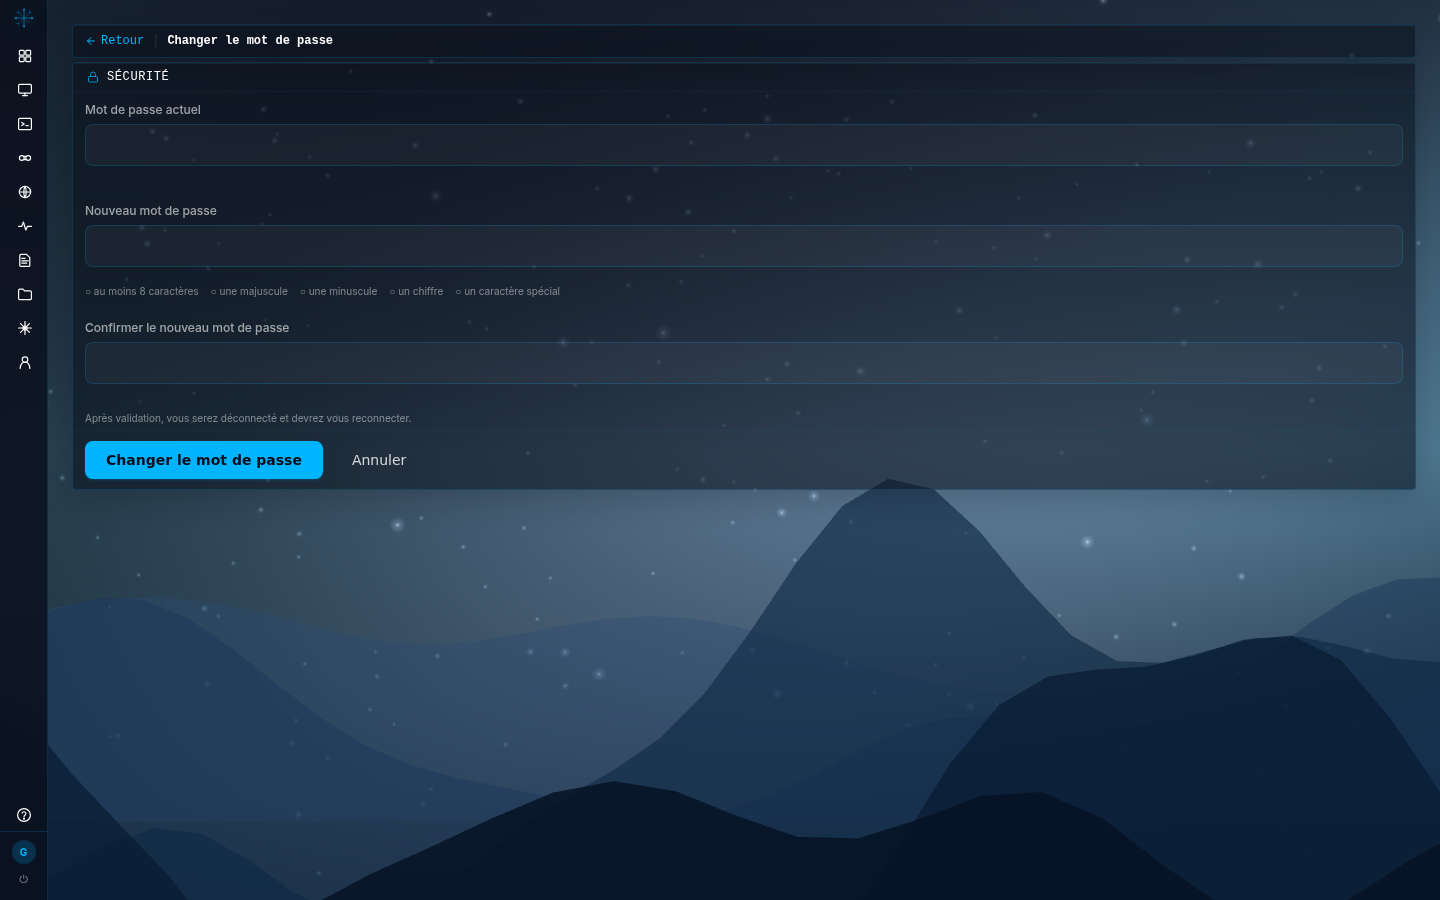Click the blue Changer le mot de passe button
The height and width of the screenshot is (900, 1440).
(204, 460)
